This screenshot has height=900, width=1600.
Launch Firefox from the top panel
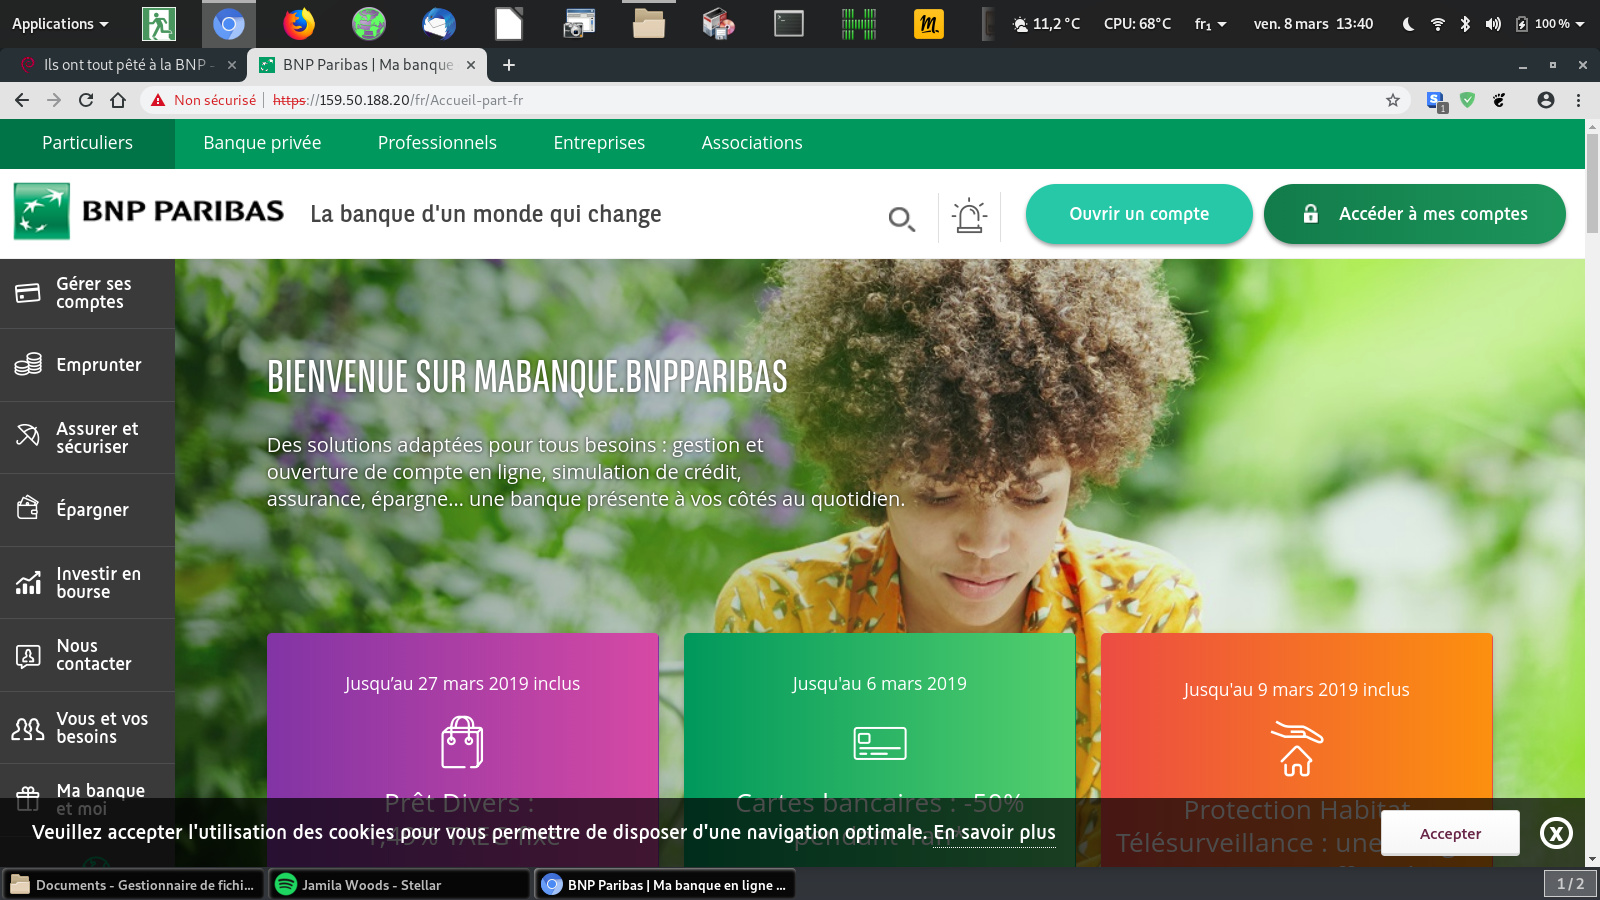(x=298, y=23)
